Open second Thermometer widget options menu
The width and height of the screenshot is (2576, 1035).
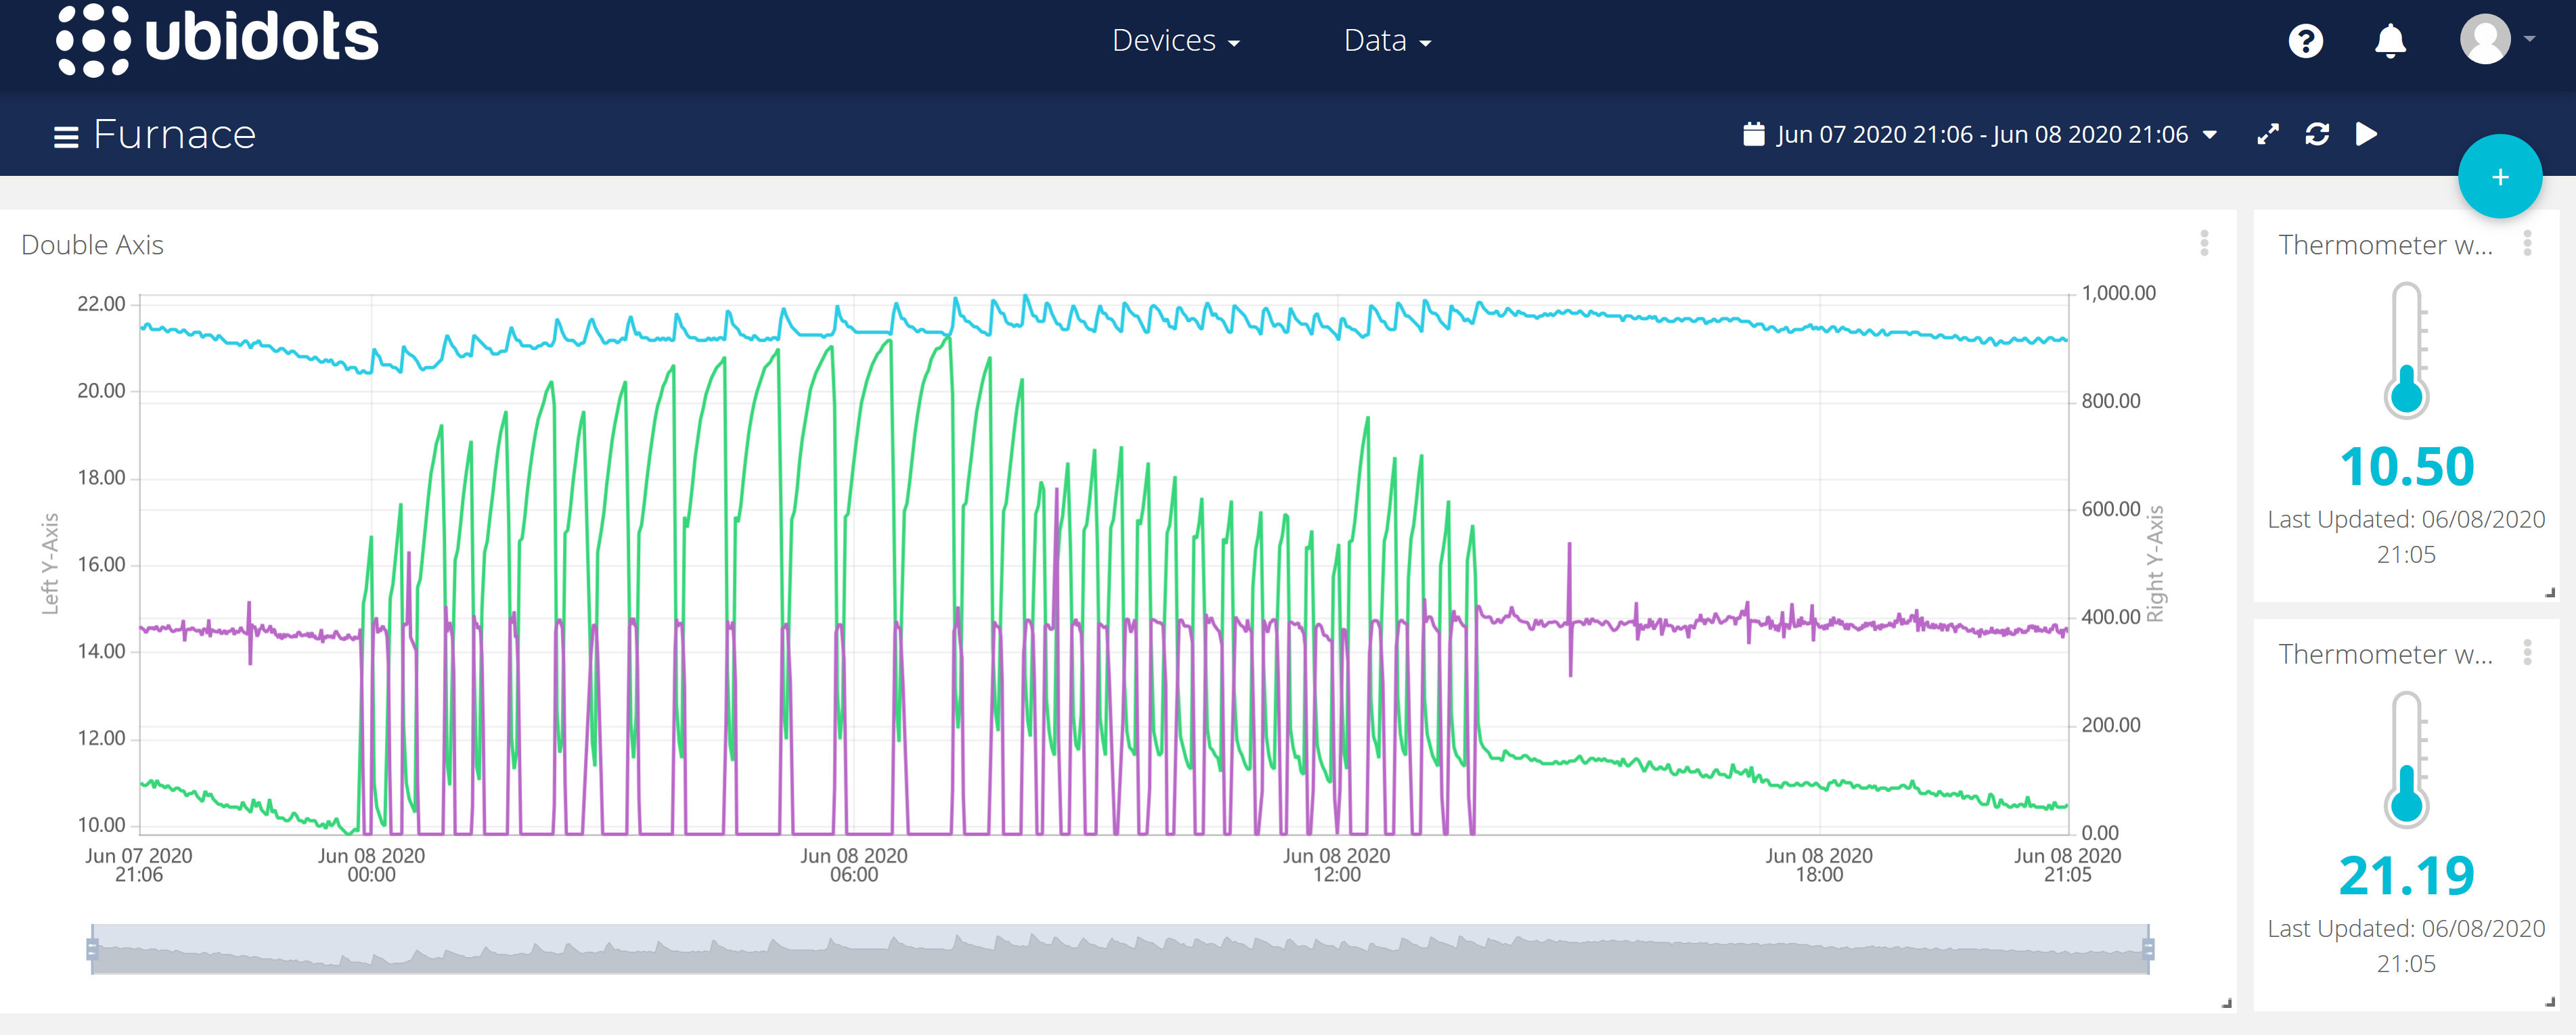point(2527,653)
